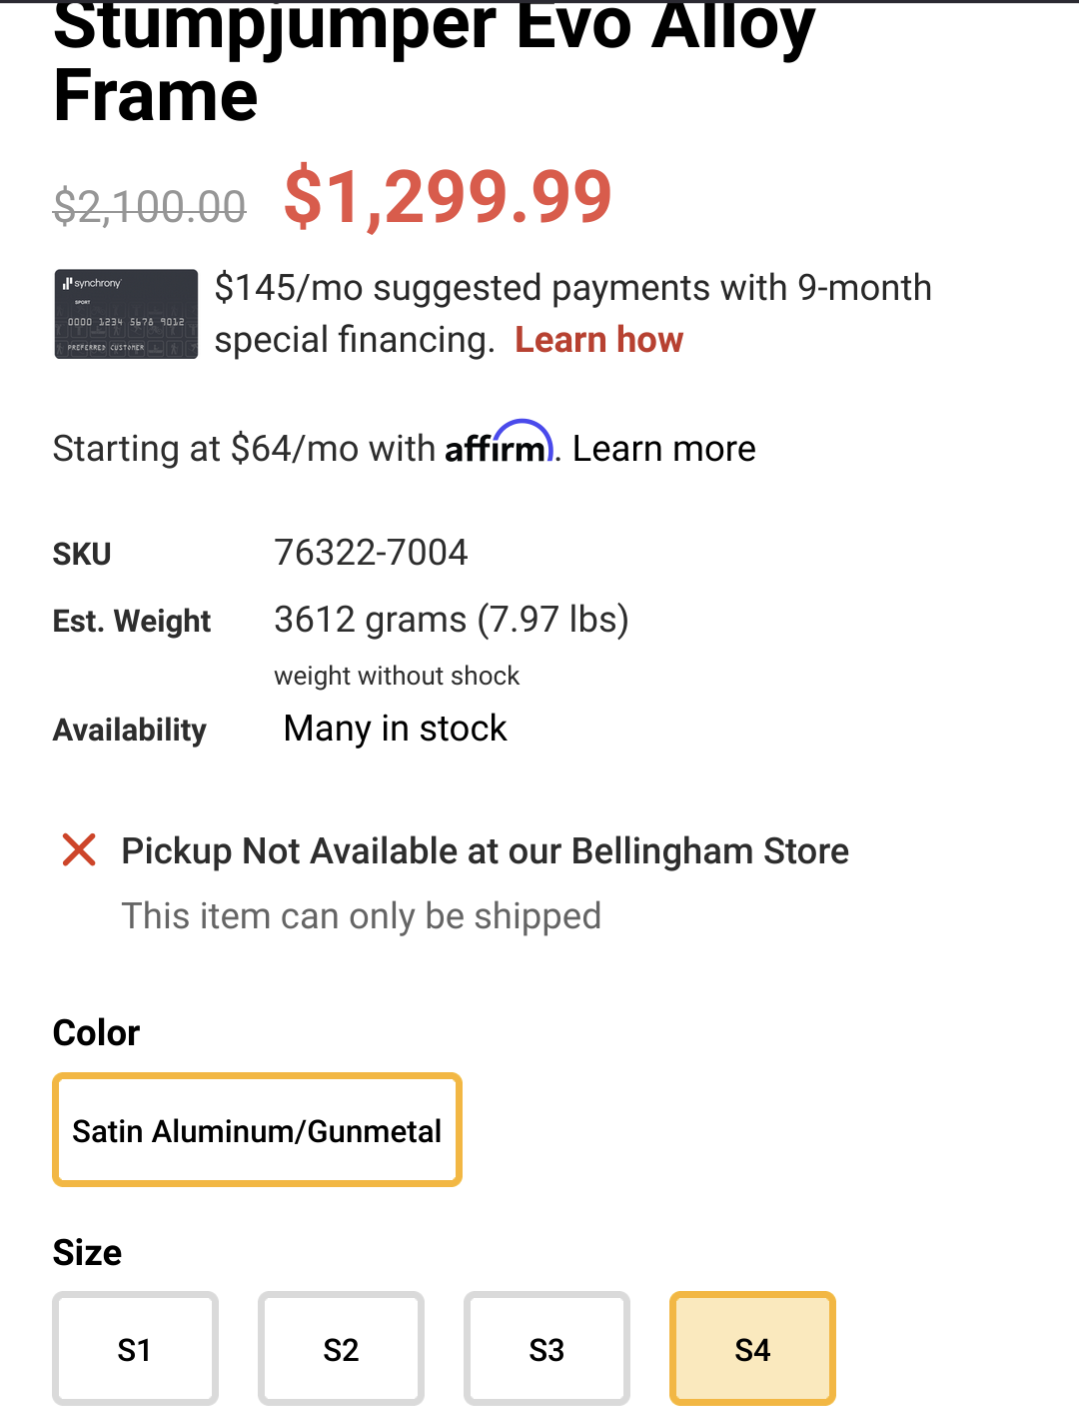Select the Satin Aluminum/Gunmetal color option
The image size is (1079, 1425).
point(257,1130)
